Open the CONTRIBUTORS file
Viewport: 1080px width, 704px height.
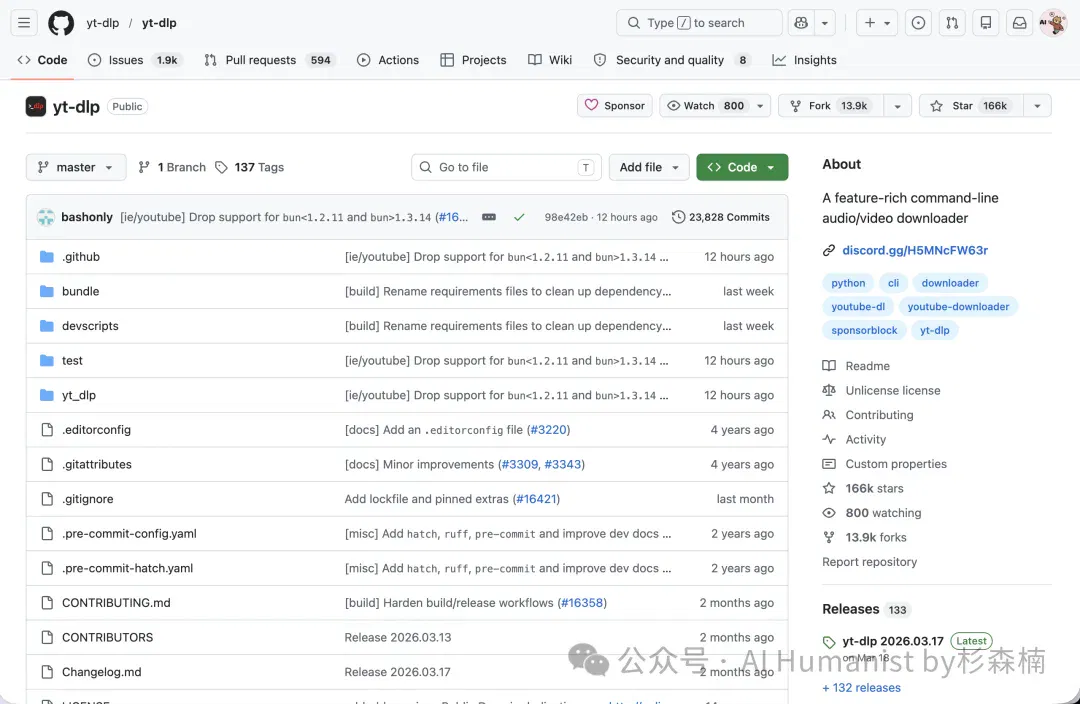107,637
